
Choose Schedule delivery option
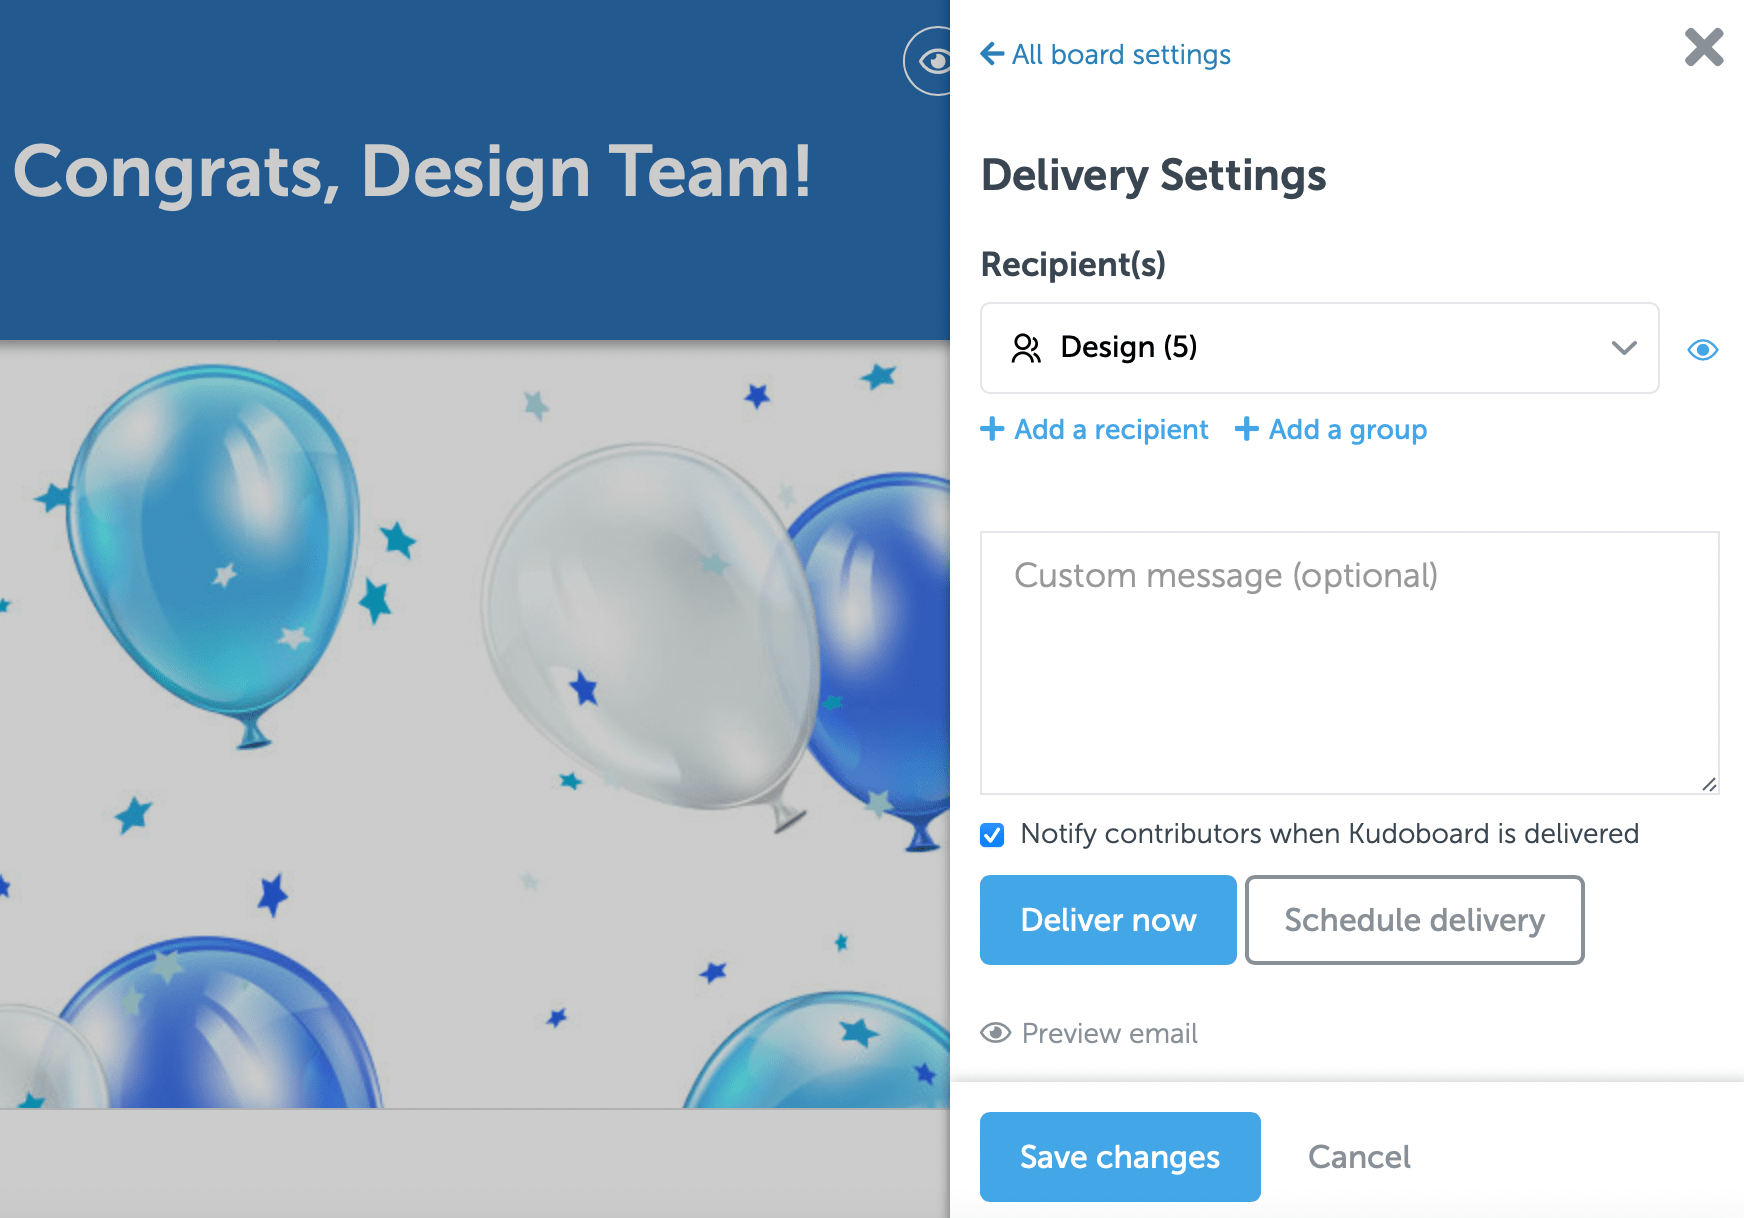pyautogui.click(x=1414, y=920)
